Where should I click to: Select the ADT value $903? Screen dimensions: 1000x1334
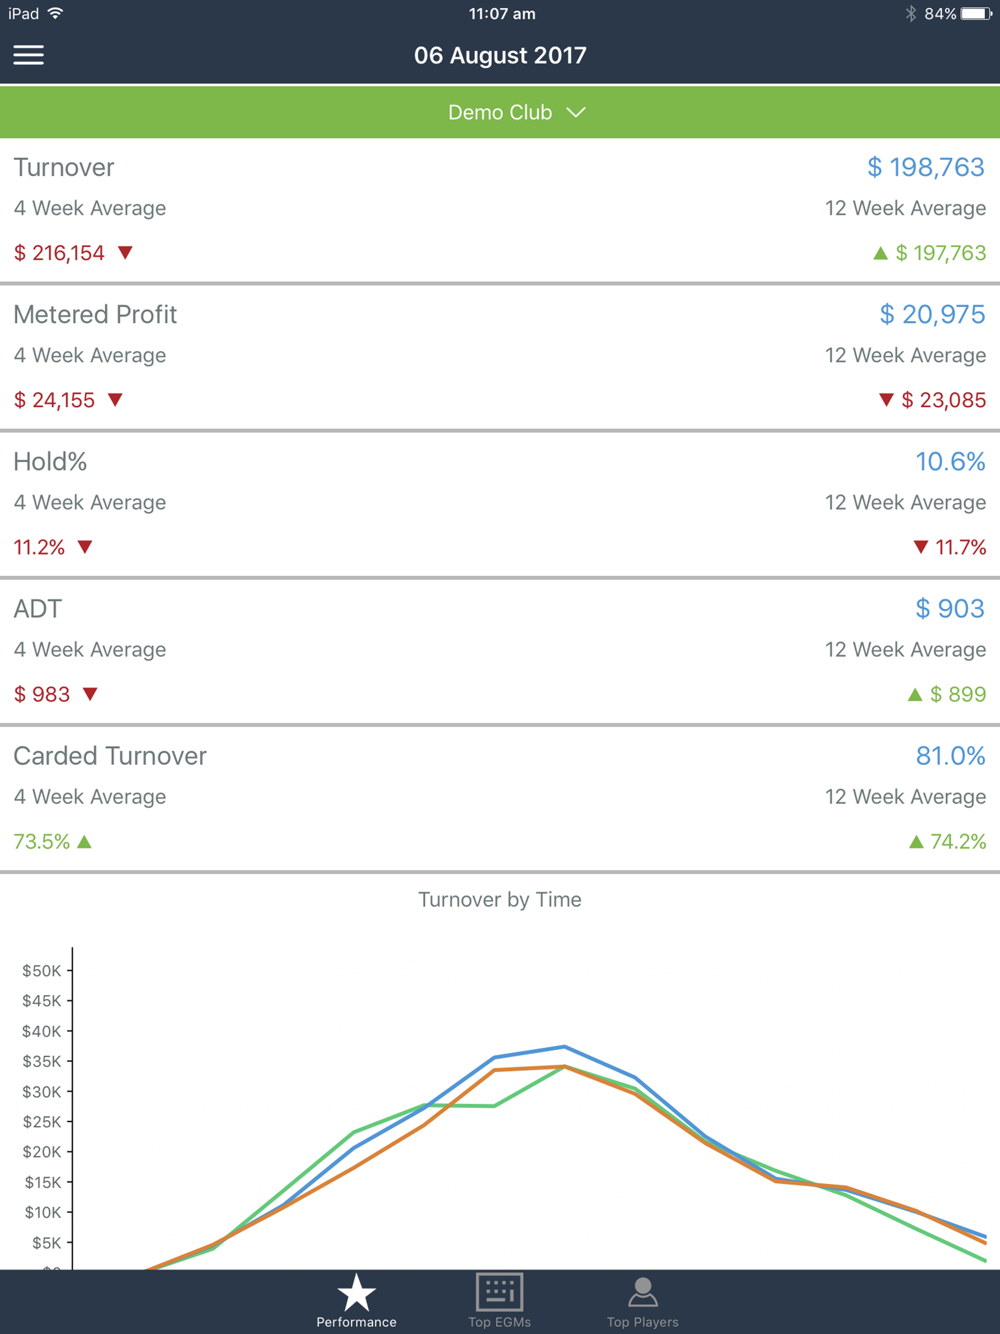[950, 608]
